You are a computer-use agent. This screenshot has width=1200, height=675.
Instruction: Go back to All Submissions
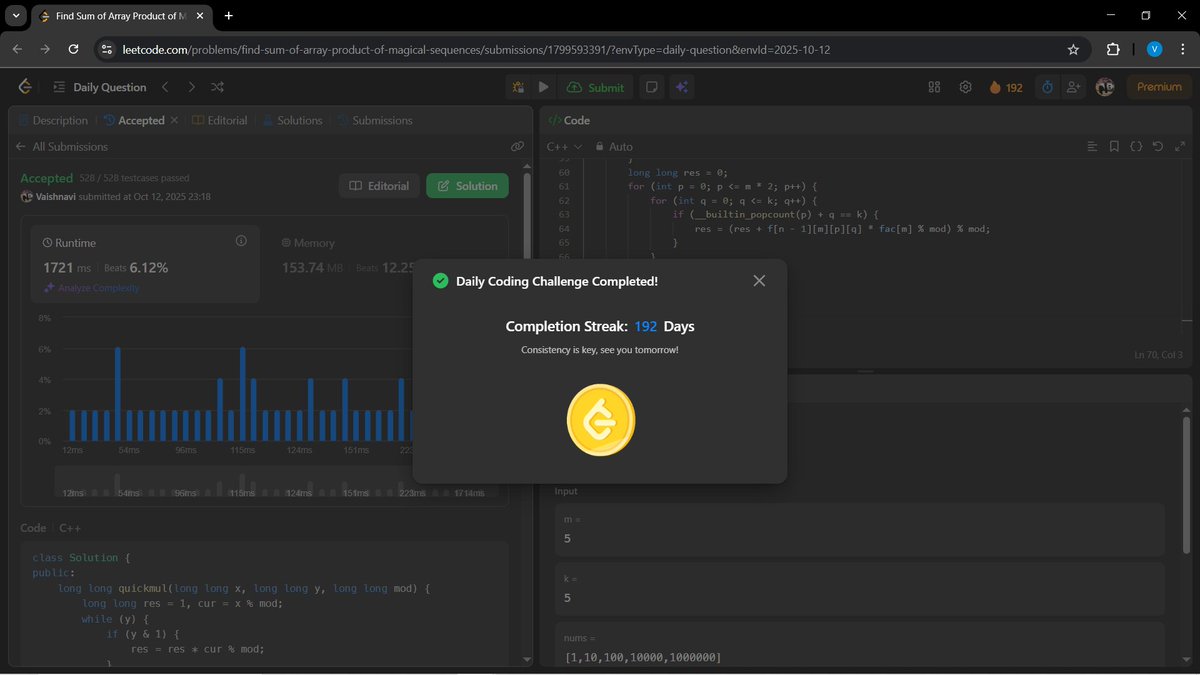pyautogui.click(x=61, y=146)
